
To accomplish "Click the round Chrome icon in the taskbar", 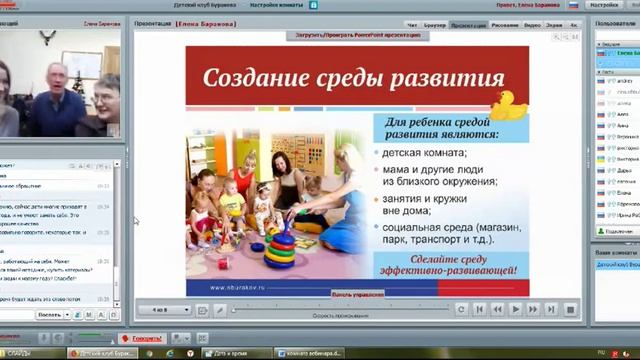I will (150, 353).
